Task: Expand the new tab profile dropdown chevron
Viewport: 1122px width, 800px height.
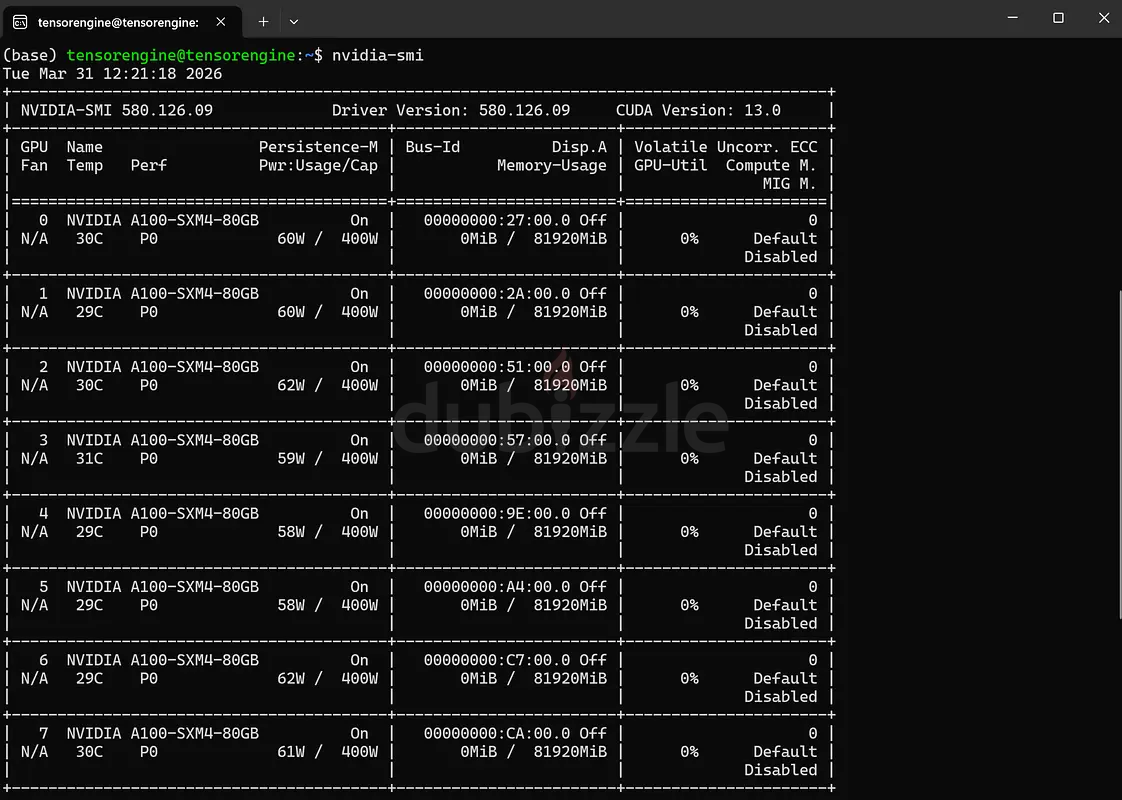Action: click(294, 21)
